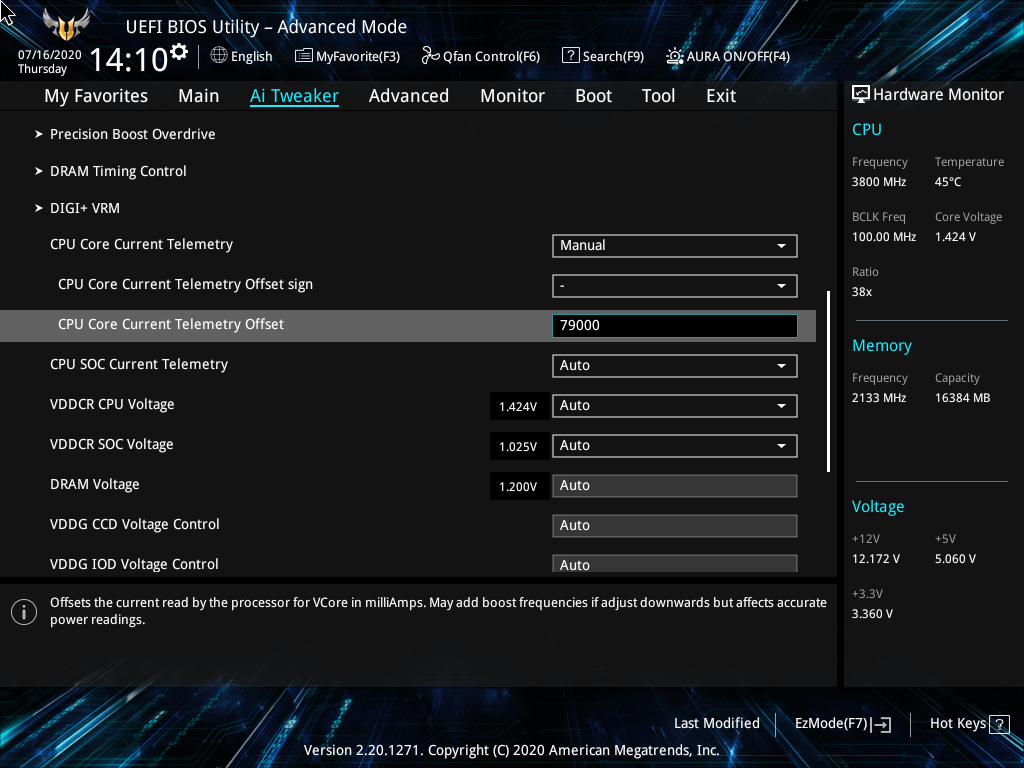Click the 14:10 clock display
This screenshot has height=768, width=1024.
coord(129,59)
